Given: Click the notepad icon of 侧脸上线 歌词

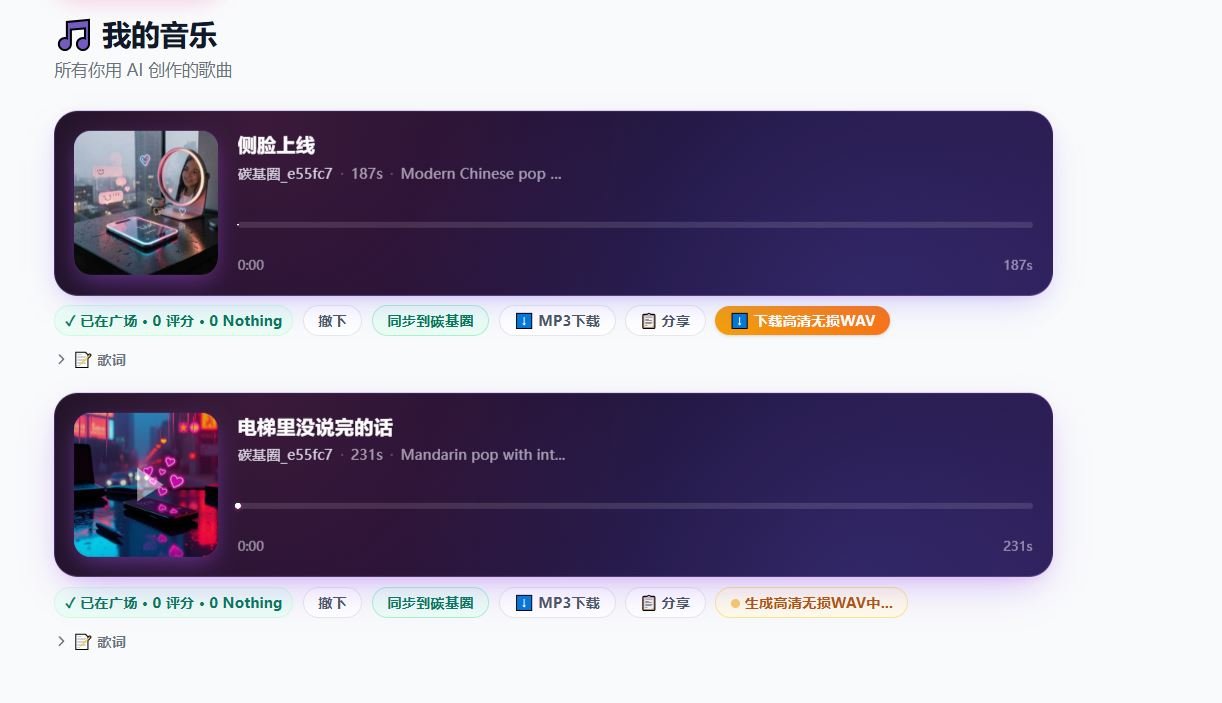Looking at the screenshot, I should (83, 360).
